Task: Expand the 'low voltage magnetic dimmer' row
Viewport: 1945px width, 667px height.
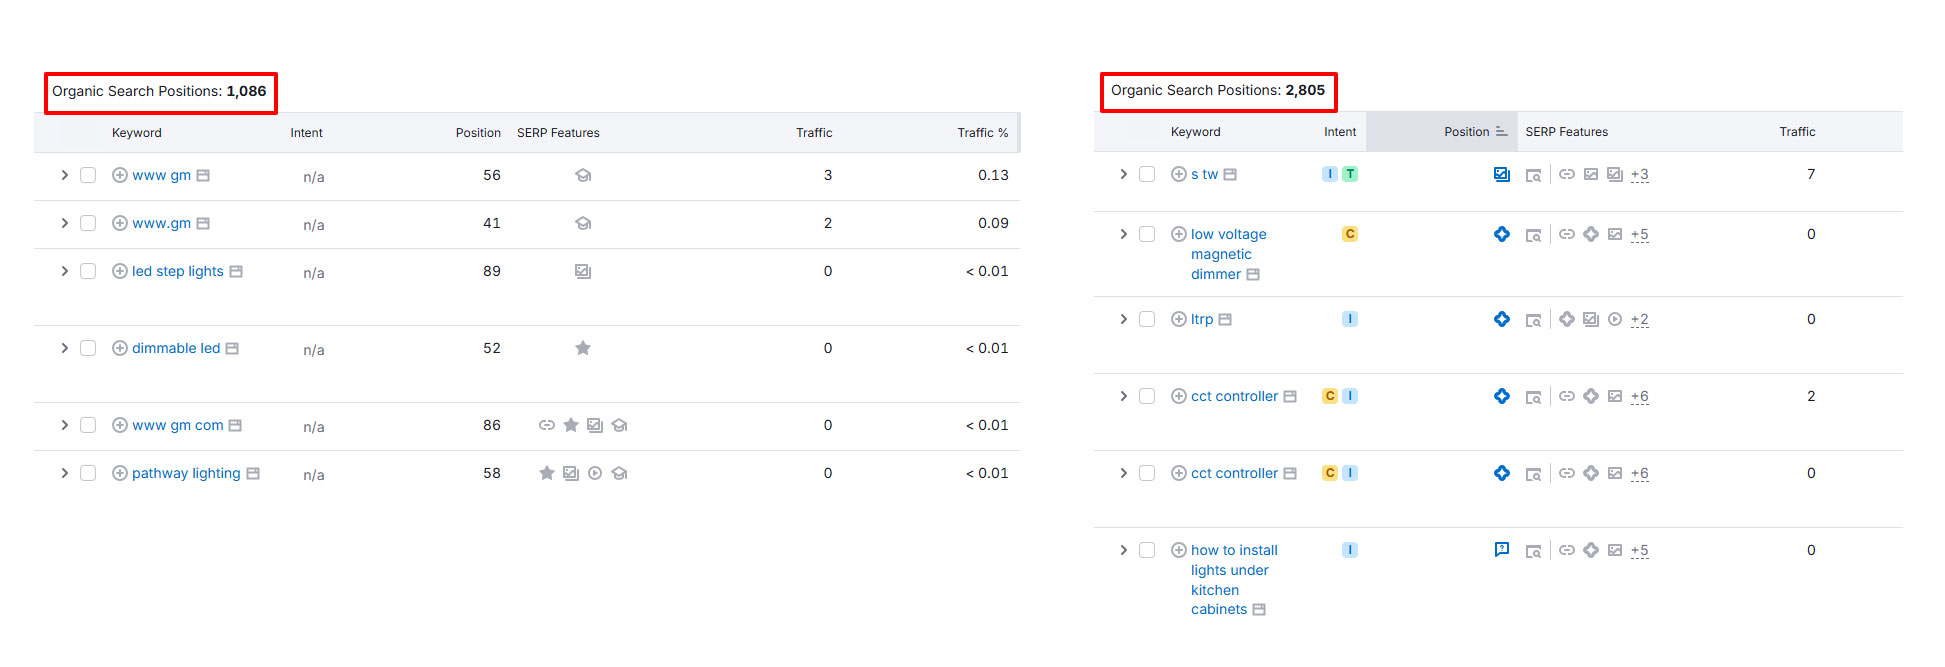Action: (x=1124, y=234)
